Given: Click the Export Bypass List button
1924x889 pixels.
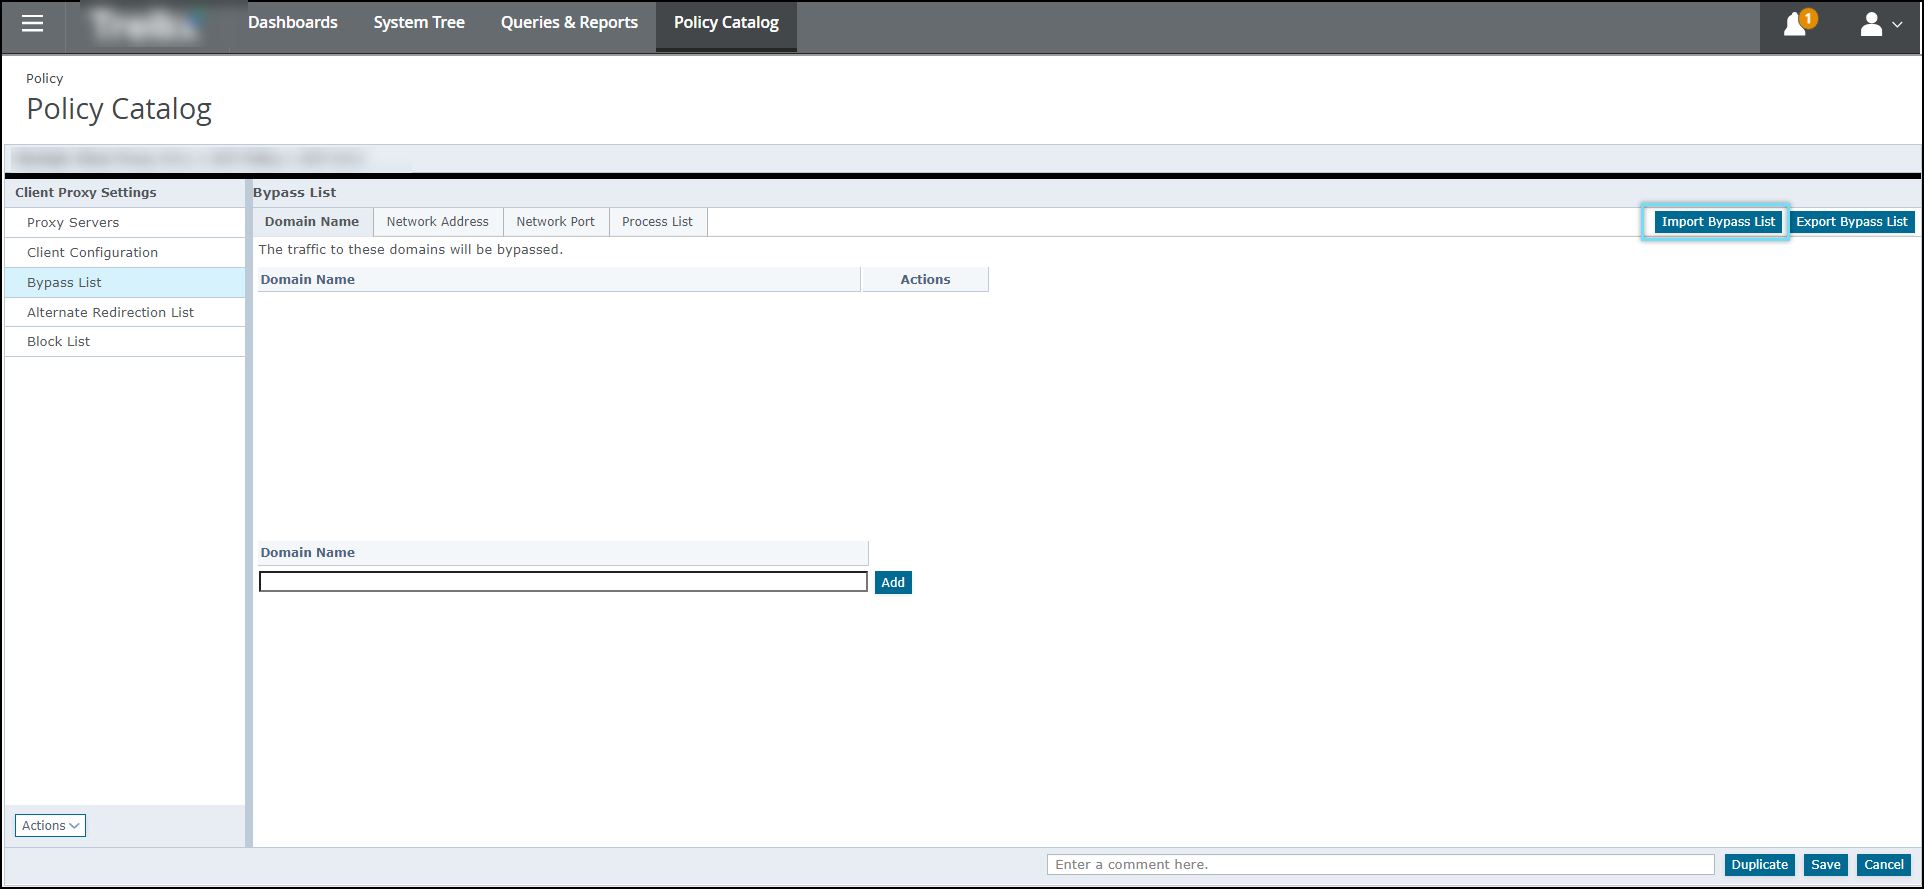Looking at the screenshot, I should (x=1851, y=222).
